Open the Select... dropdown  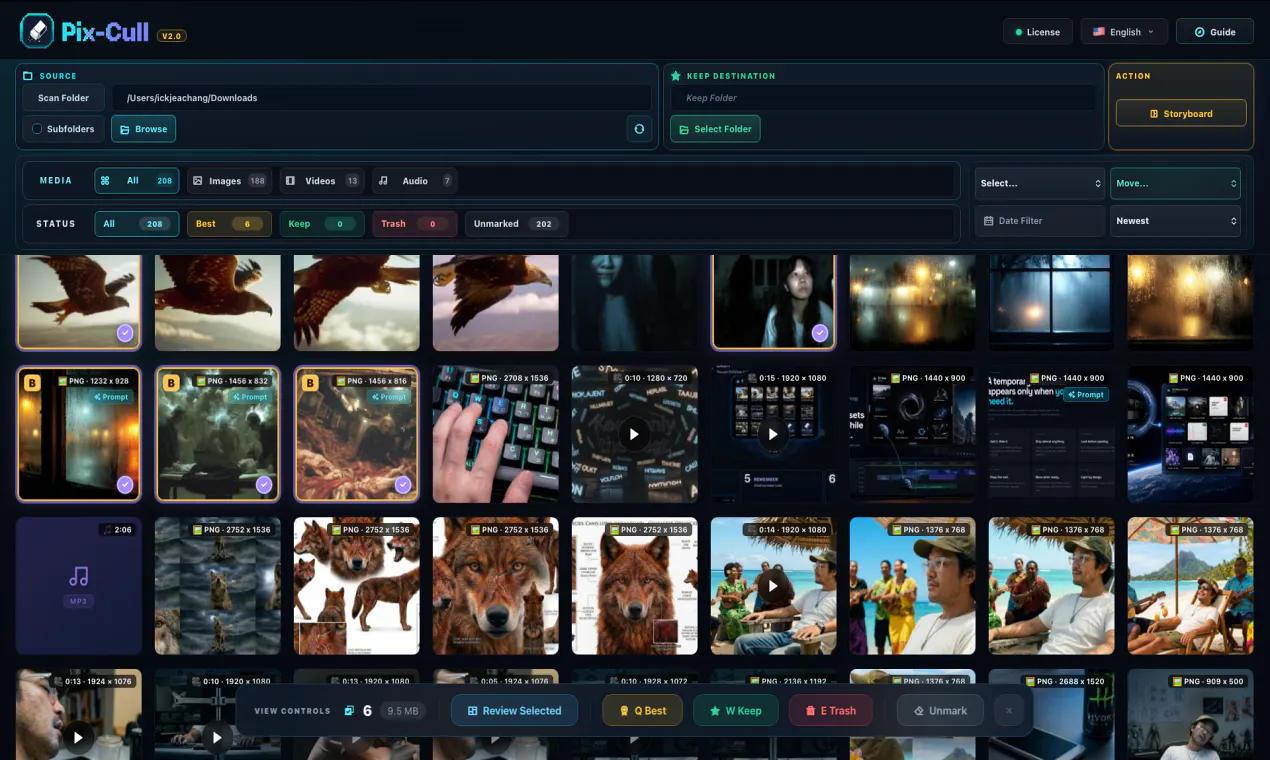coord(1040,183)
